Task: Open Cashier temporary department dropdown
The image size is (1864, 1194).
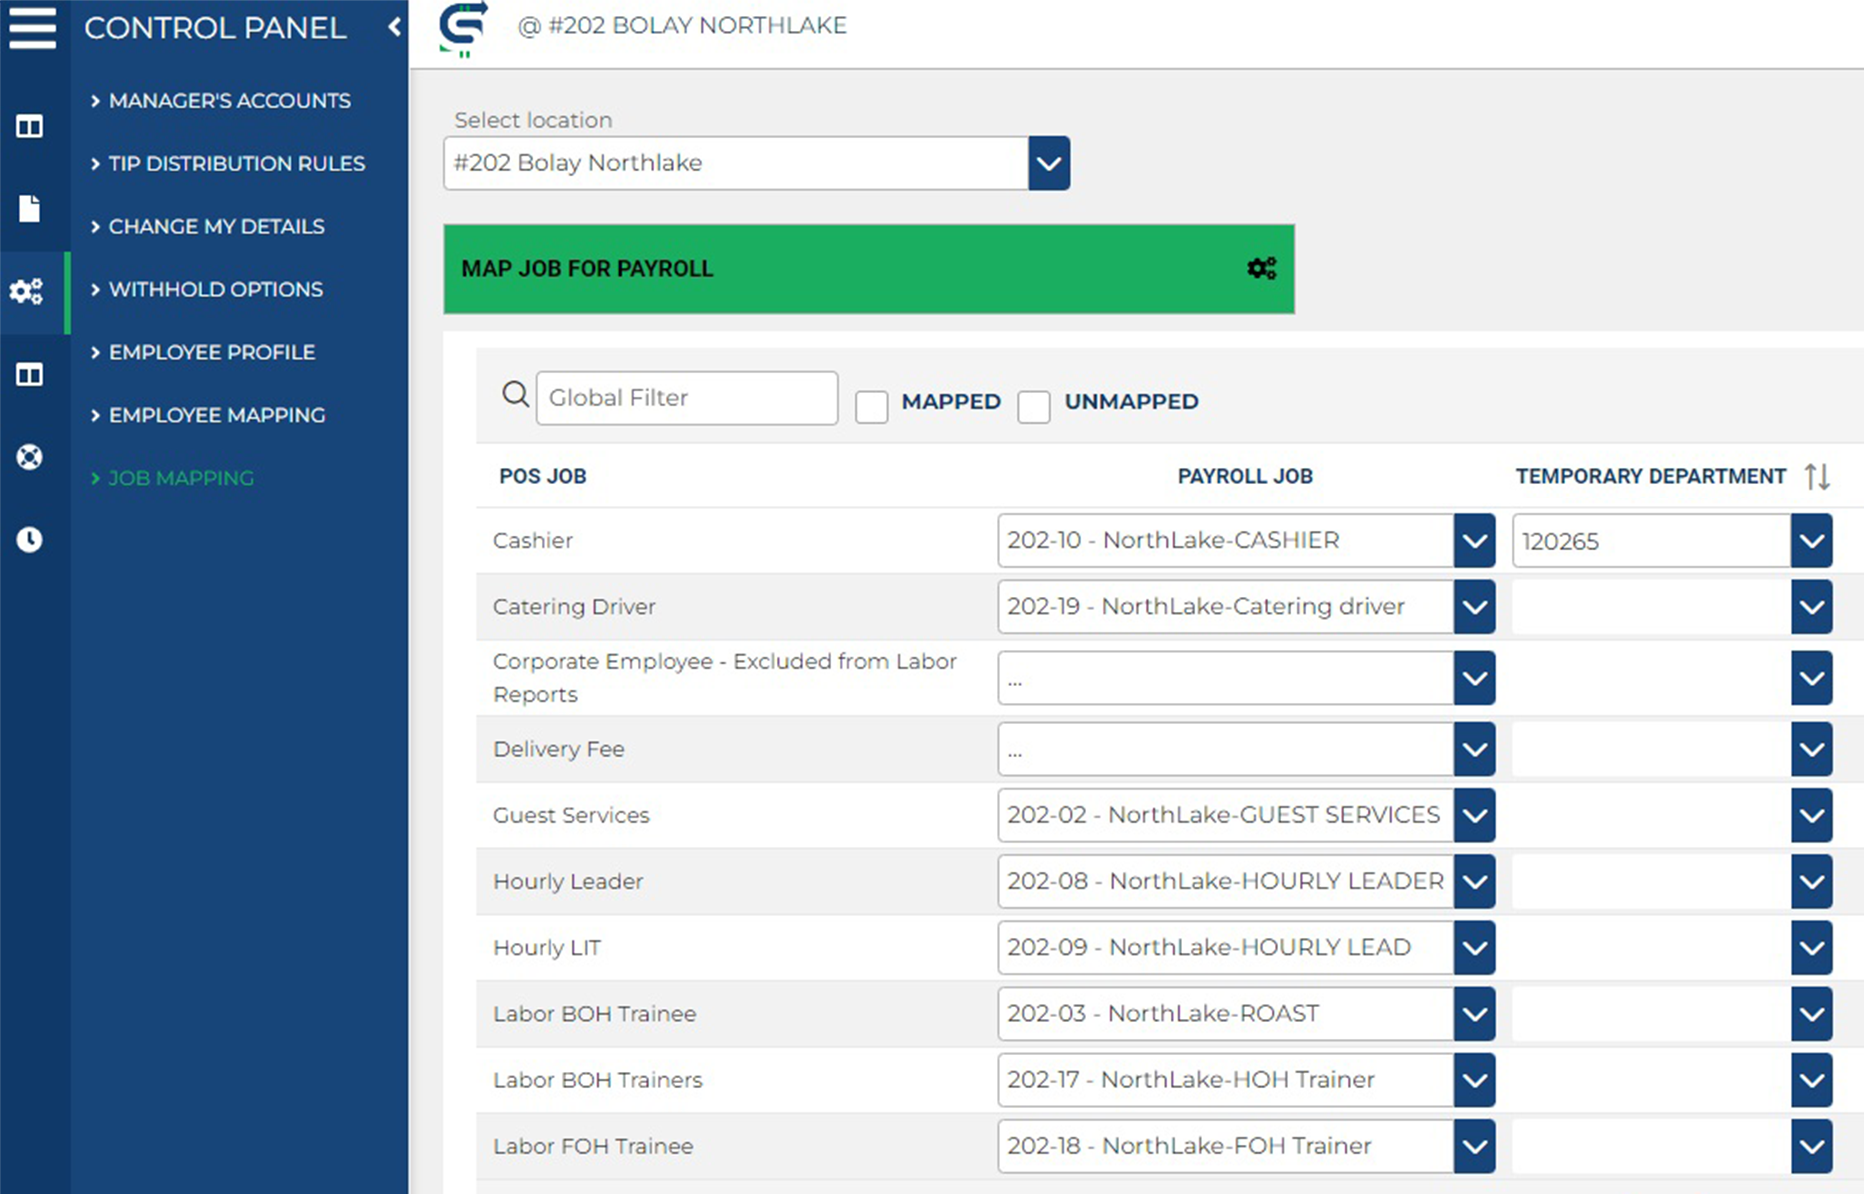Action: click(1810, 541)
